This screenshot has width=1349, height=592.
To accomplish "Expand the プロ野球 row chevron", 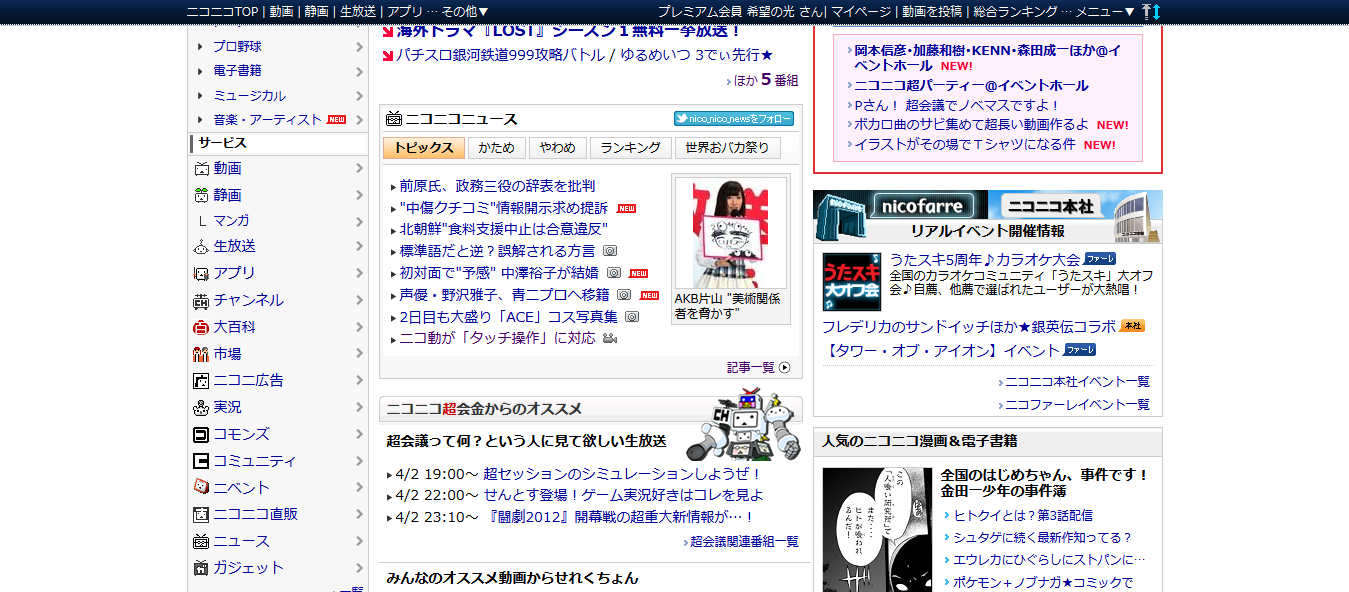I will click(x=359, y=47).
